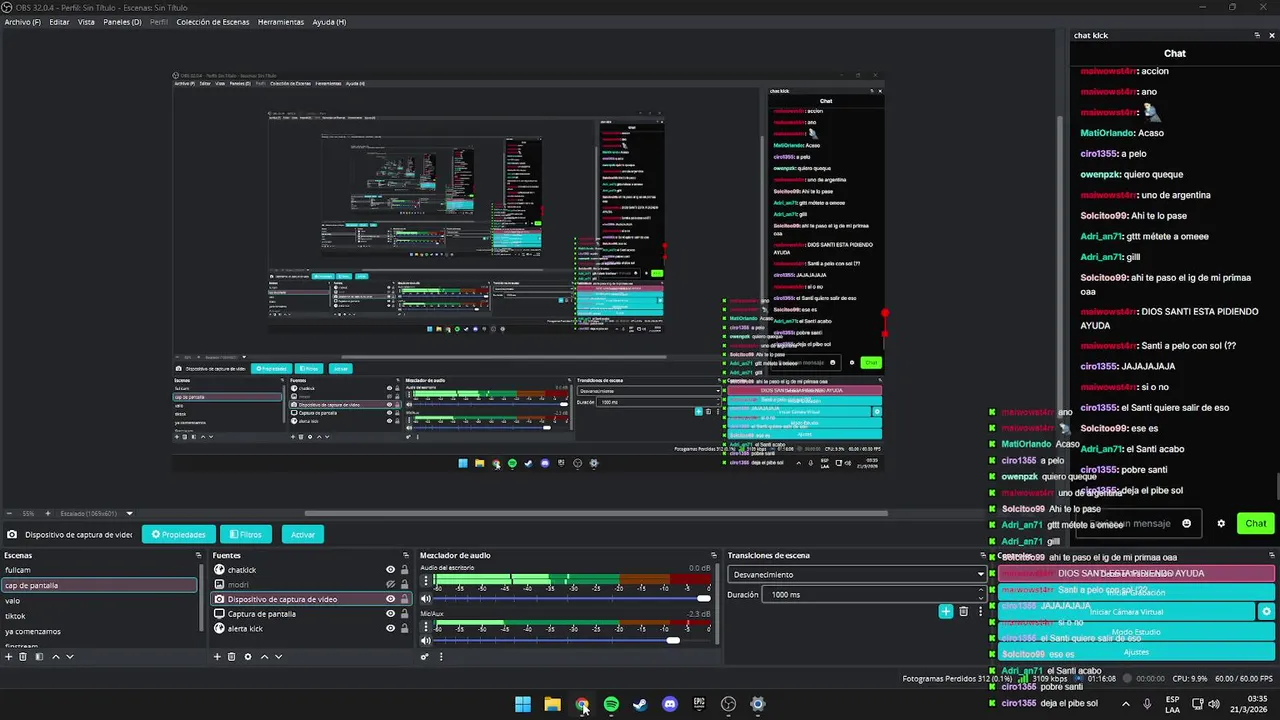Mute Audio del escritorio speaker icon
1280x720 pixels.
426,599
